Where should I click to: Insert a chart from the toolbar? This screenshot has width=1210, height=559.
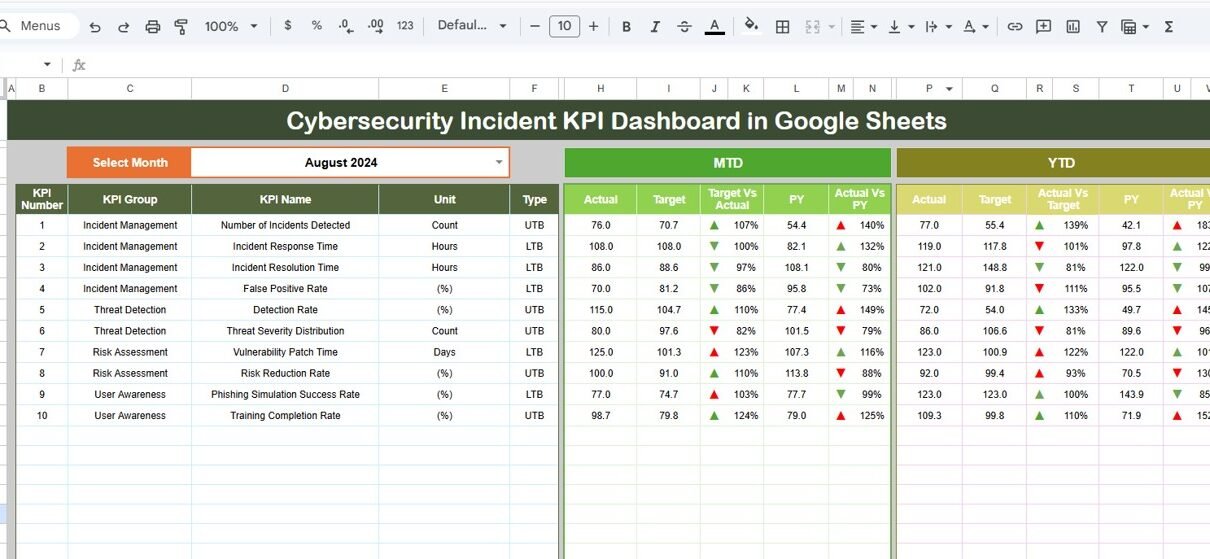click(x=1073, y=27)
